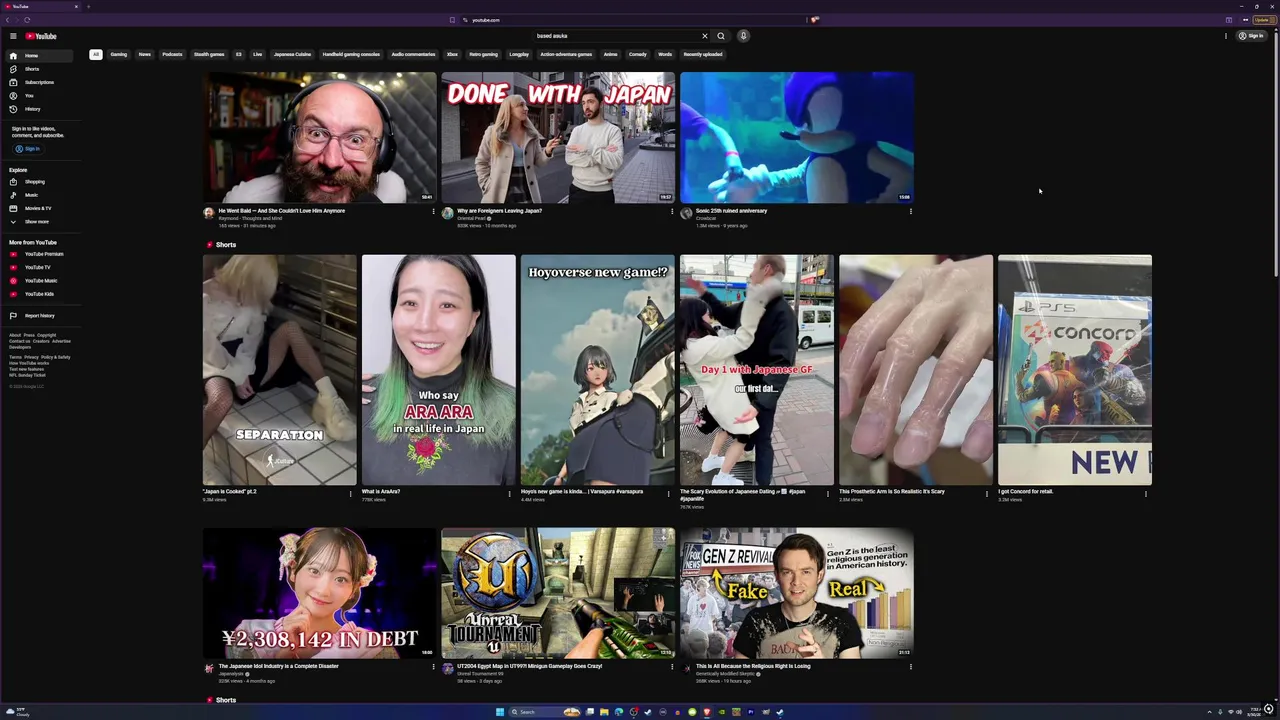Open Unreal Tournament video thumbnail
The image size is (1280, 720).
558,593
